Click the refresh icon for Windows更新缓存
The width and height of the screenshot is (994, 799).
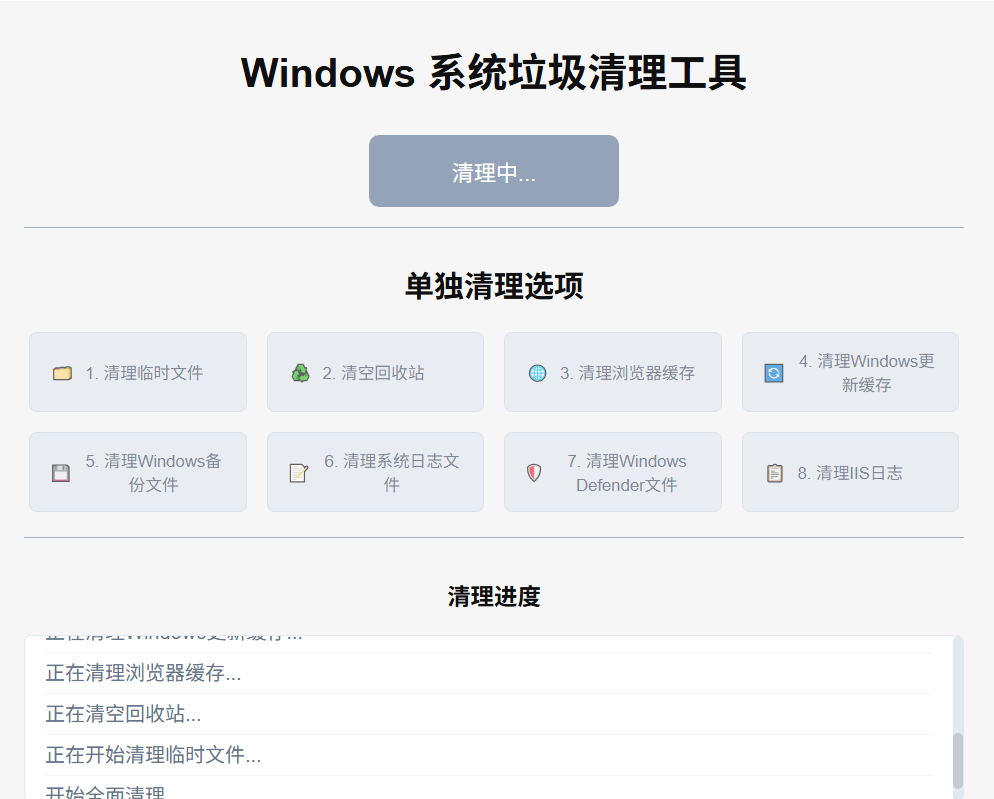click(773, 373)
